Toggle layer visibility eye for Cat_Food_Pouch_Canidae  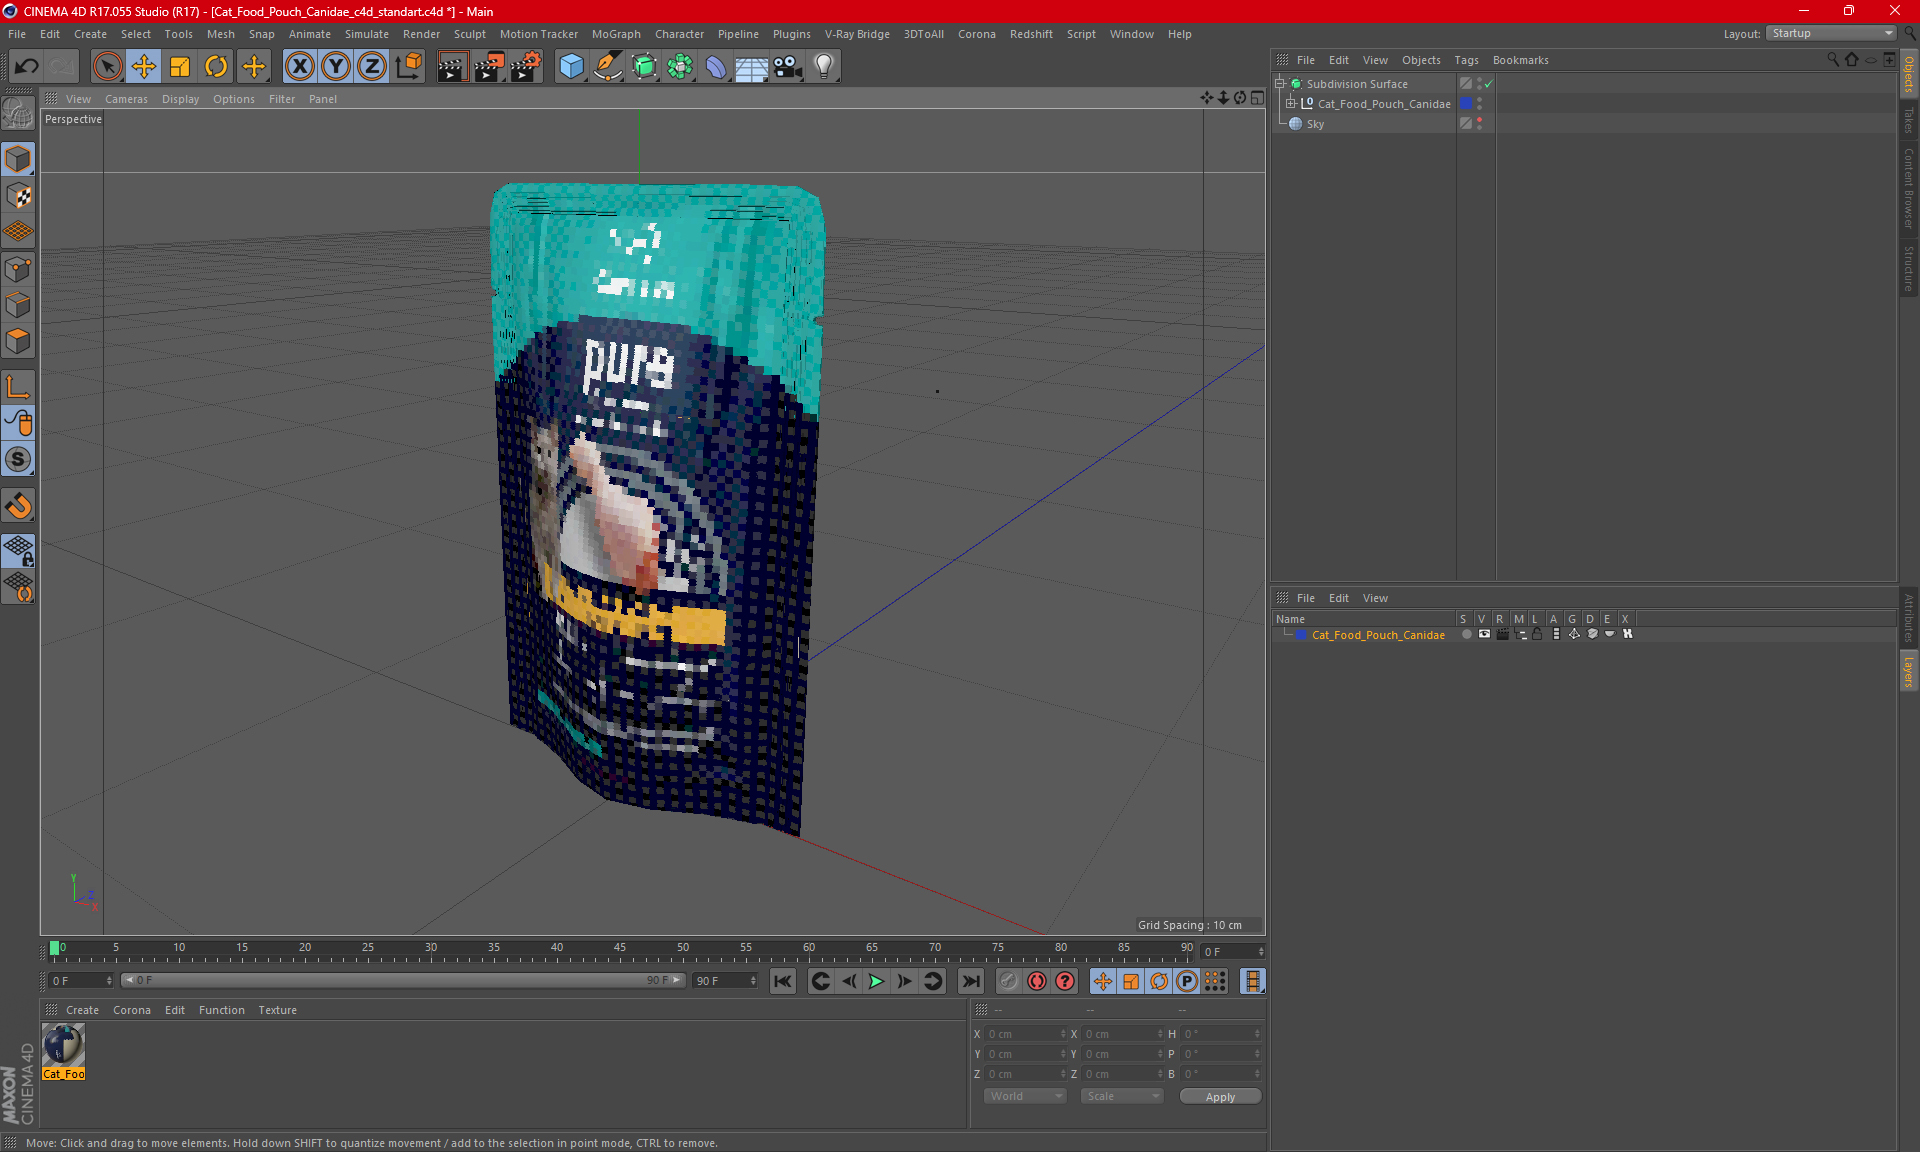(x=1484, y=634)
